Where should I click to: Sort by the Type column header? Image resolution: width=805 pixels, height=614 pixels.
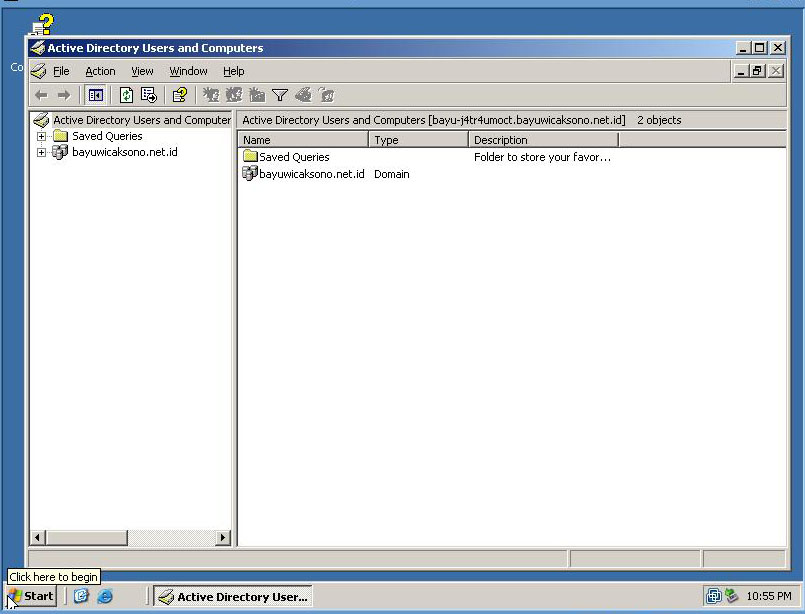pyautogui.click(x=418, y=140)
